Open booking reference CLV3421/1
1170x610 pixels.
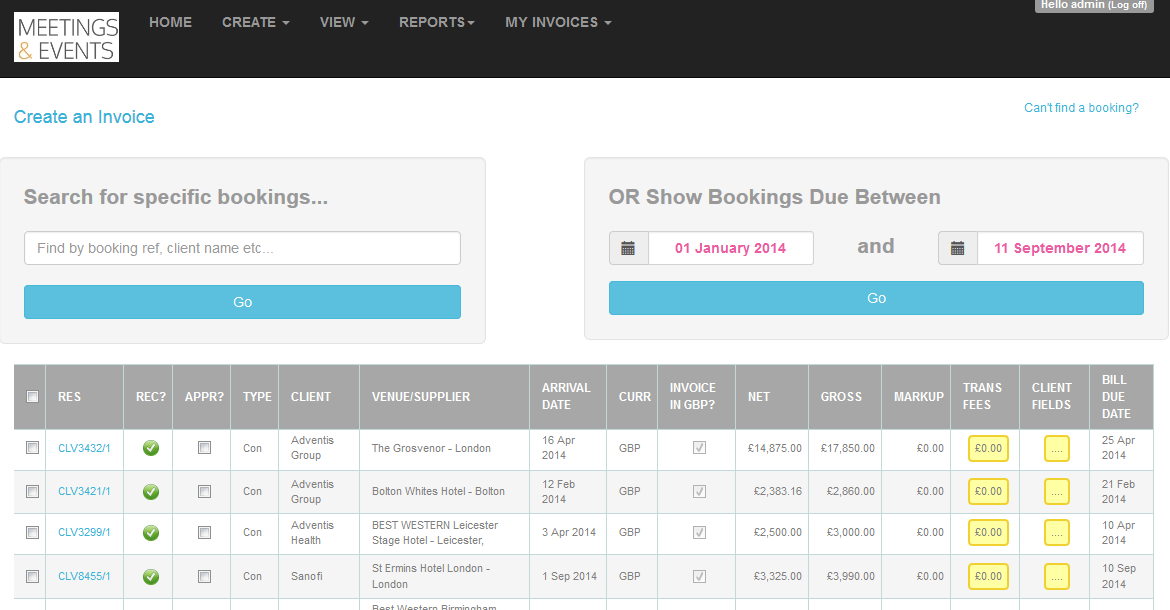coord(84,491)
